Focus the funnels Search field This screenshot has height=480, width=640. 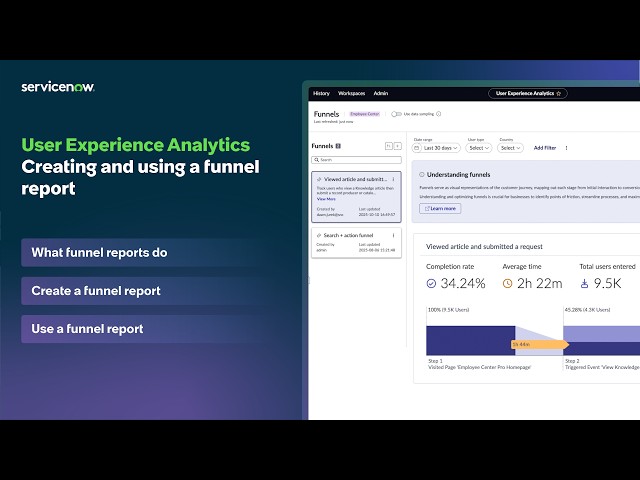tap(356, 160)
